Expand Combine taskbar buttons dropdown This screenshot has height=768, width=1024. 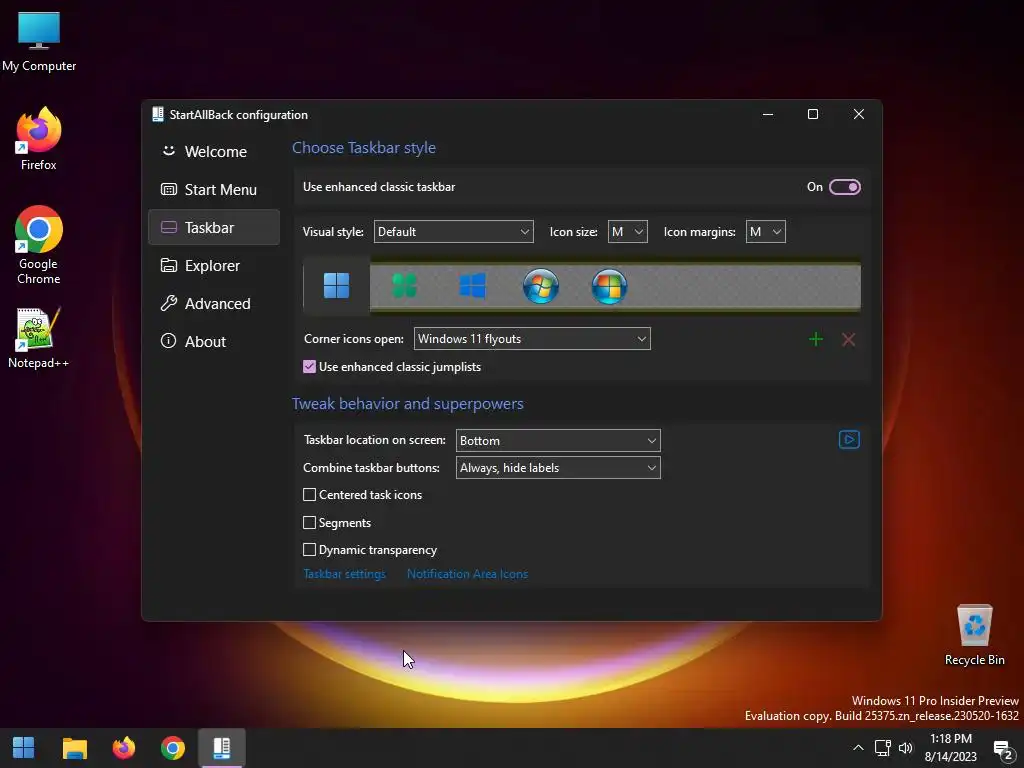point(558,468)
